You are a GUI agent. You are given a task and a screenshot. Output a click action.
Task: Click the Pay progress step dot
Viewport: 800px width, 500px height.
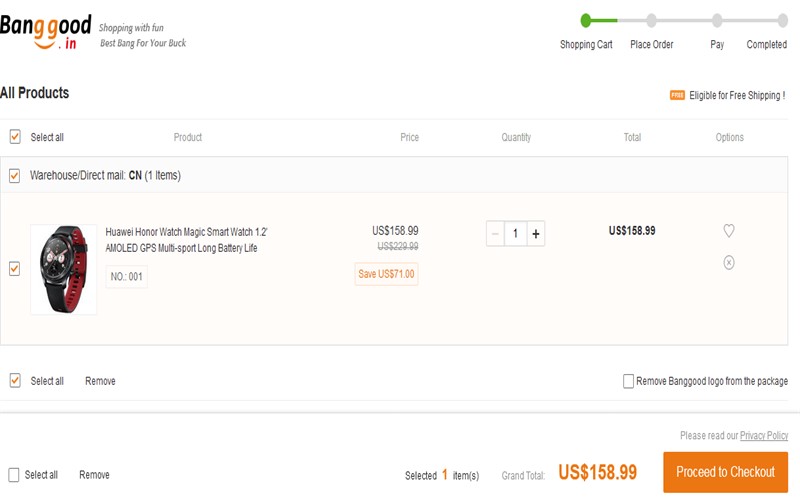coord(717,20)
